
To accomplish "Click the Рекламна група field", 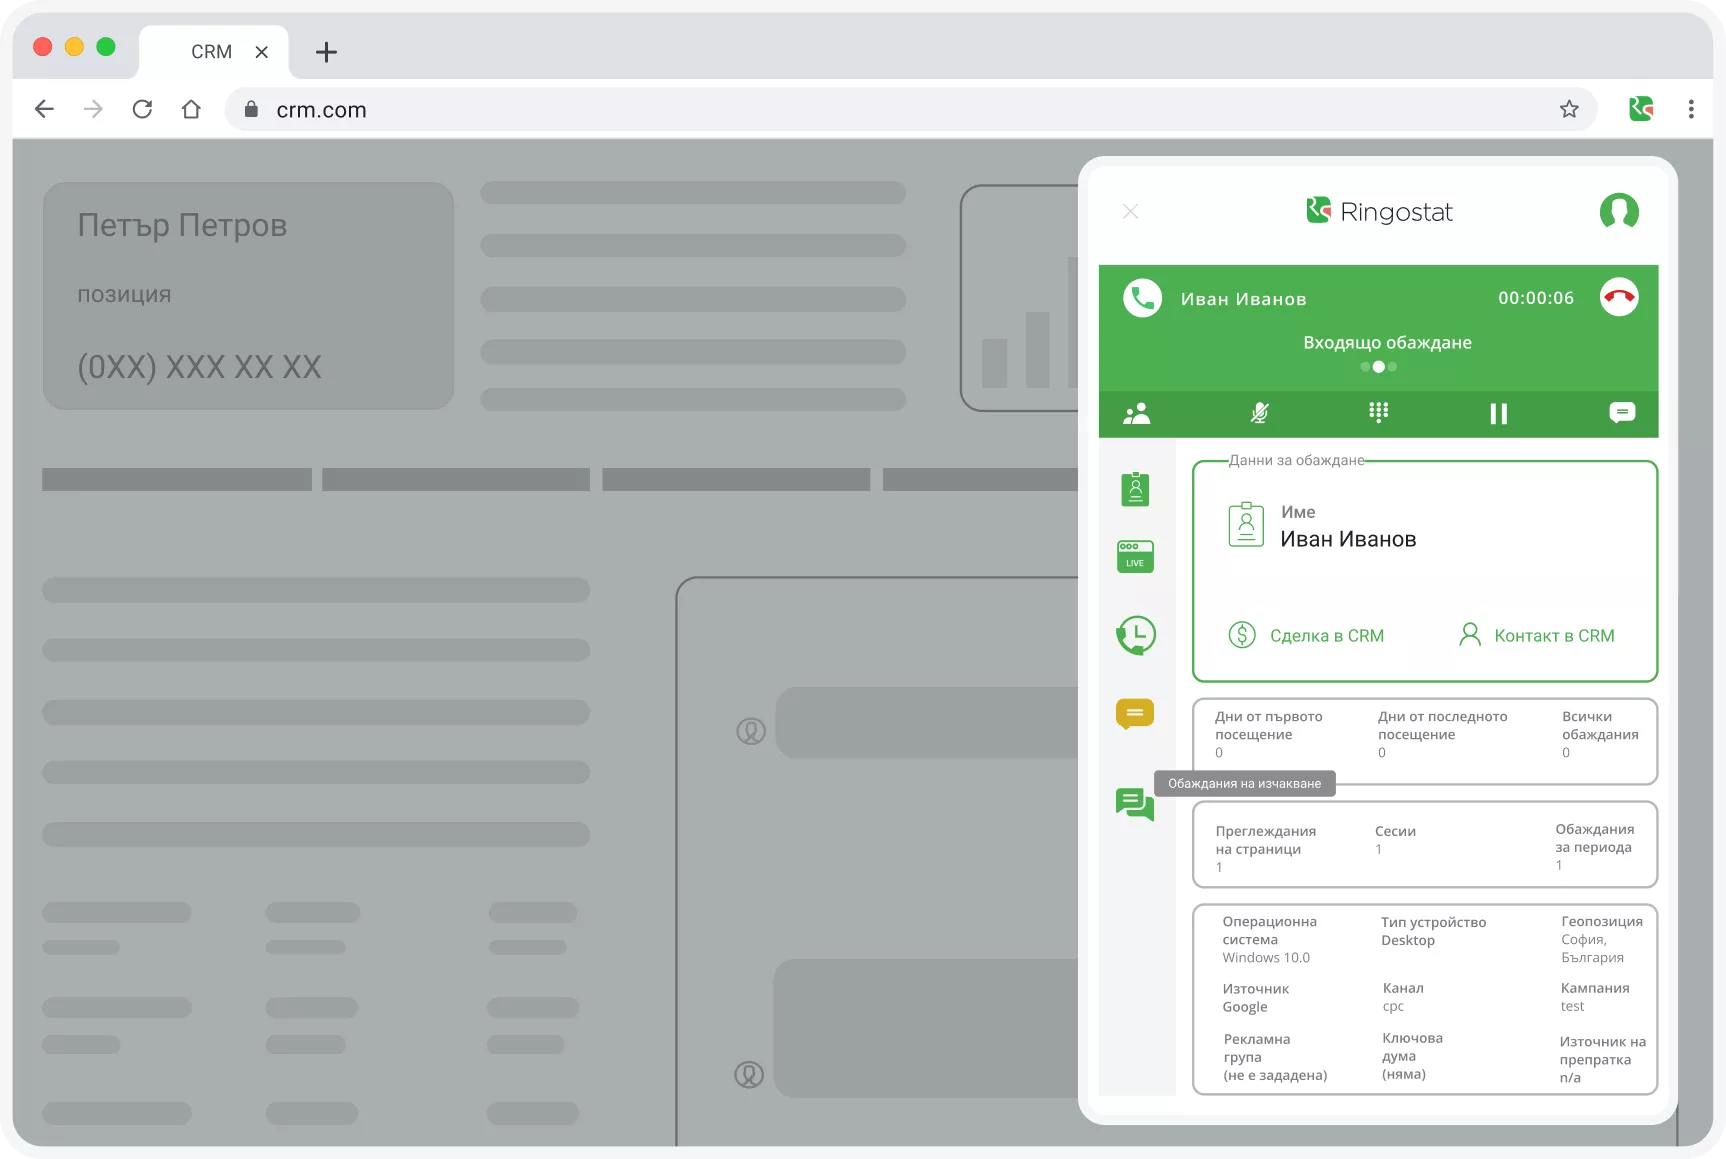I will tap(1275, 1057).
